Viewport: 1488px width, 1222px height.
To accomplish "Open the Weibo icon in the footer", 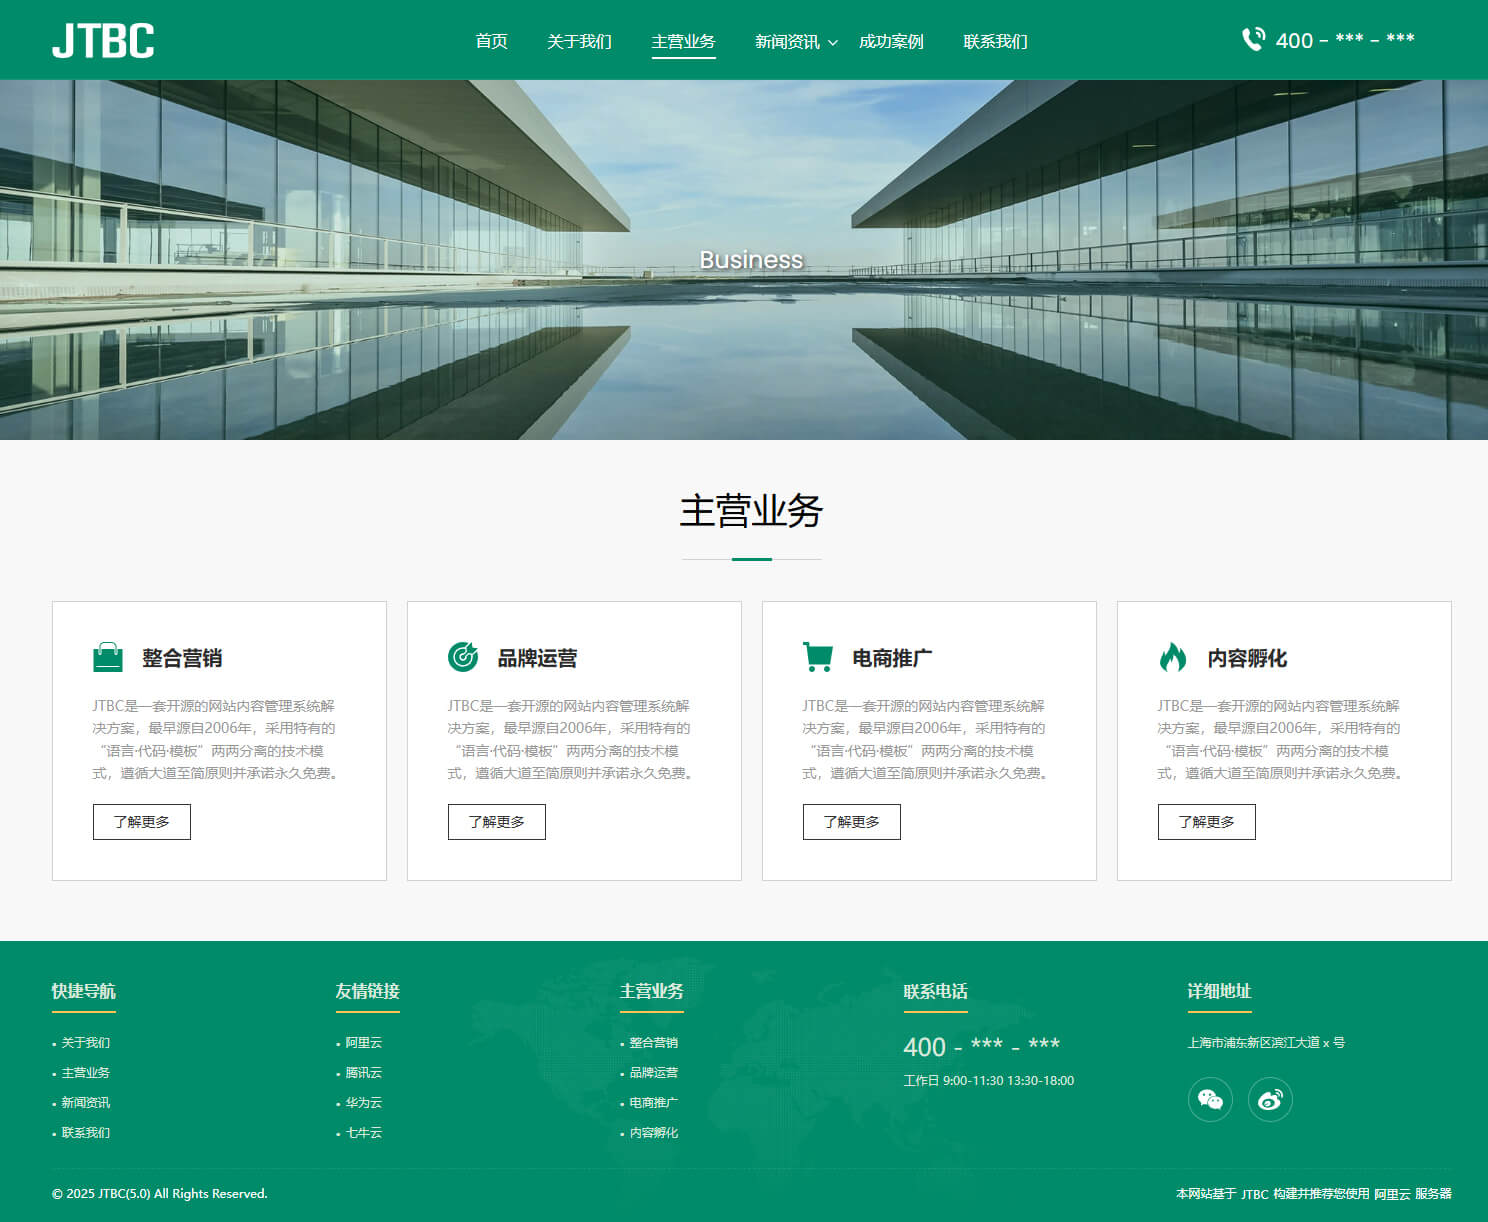I will (x=1270, y=1100).
